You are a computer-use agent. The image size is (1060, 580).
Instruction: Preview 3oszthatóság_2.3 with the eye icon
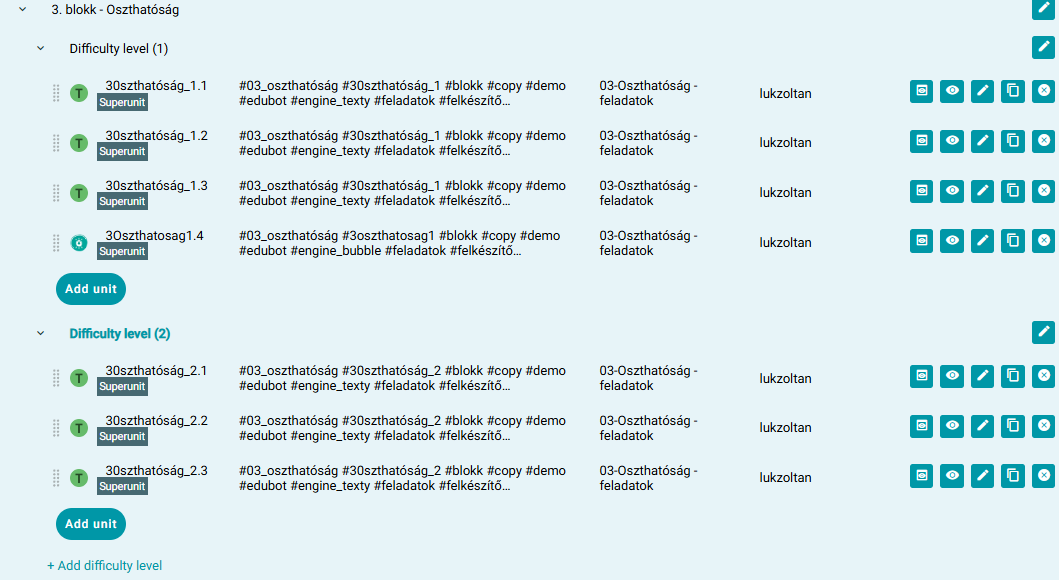click(x=952, y=476)
